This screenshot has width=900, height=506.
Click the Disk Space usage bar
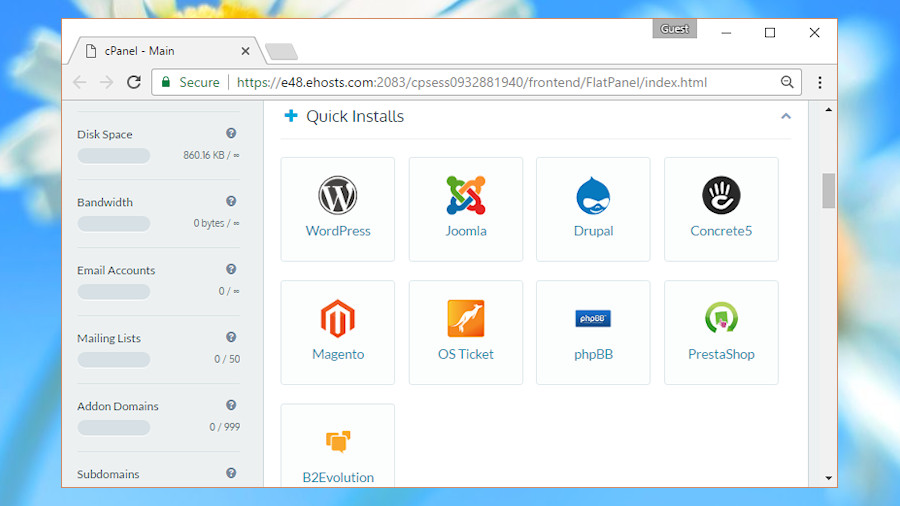(114, 155)
